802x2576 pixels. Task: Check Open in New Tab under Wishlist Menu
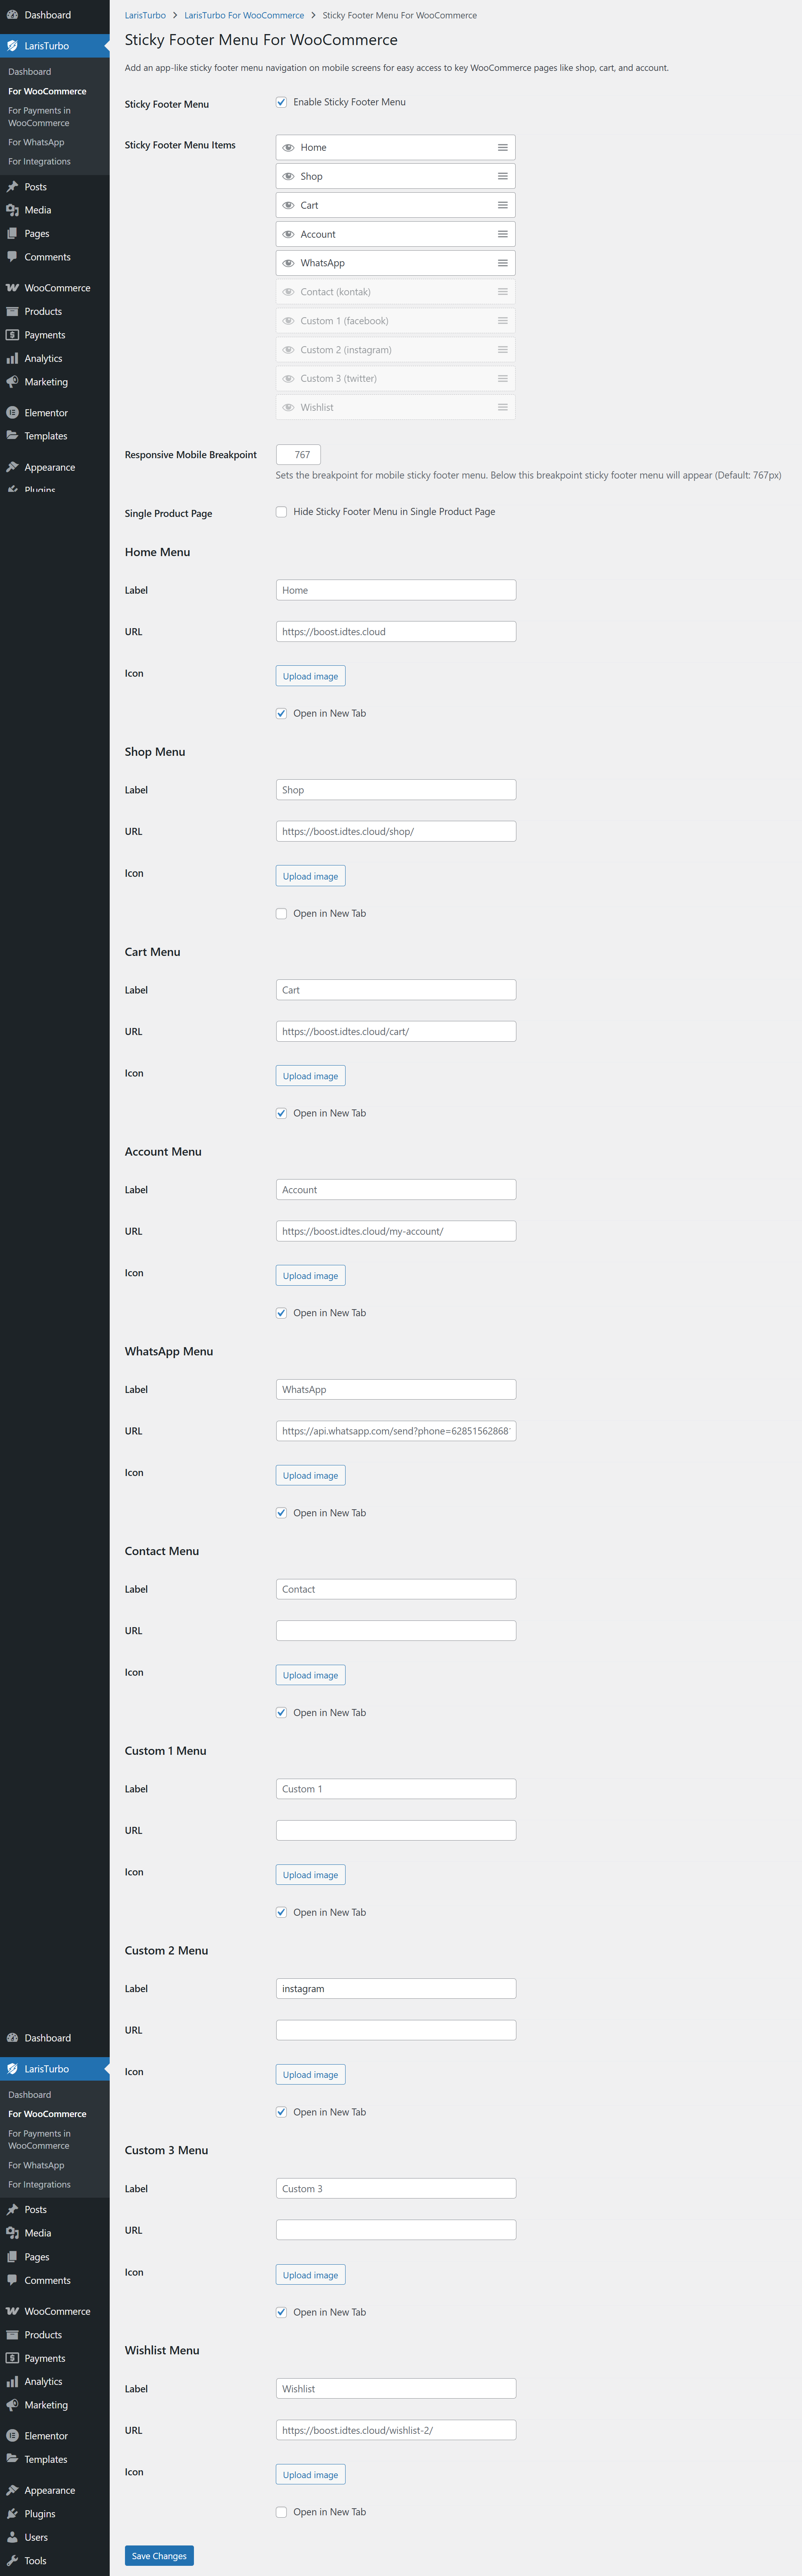click(281, 2512)
